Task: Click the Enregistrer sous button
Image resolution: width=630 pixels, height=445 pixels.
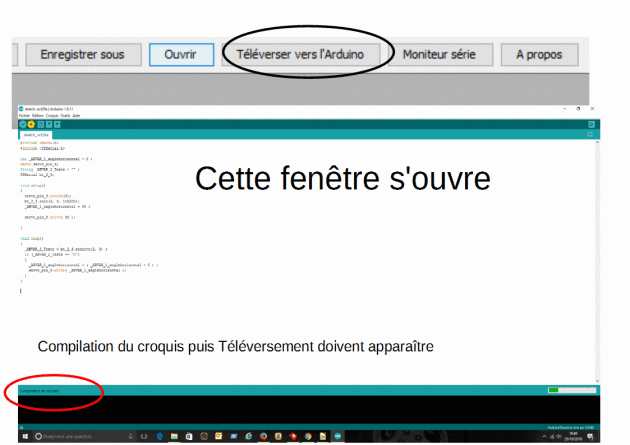Action: (x=82, y=55)
